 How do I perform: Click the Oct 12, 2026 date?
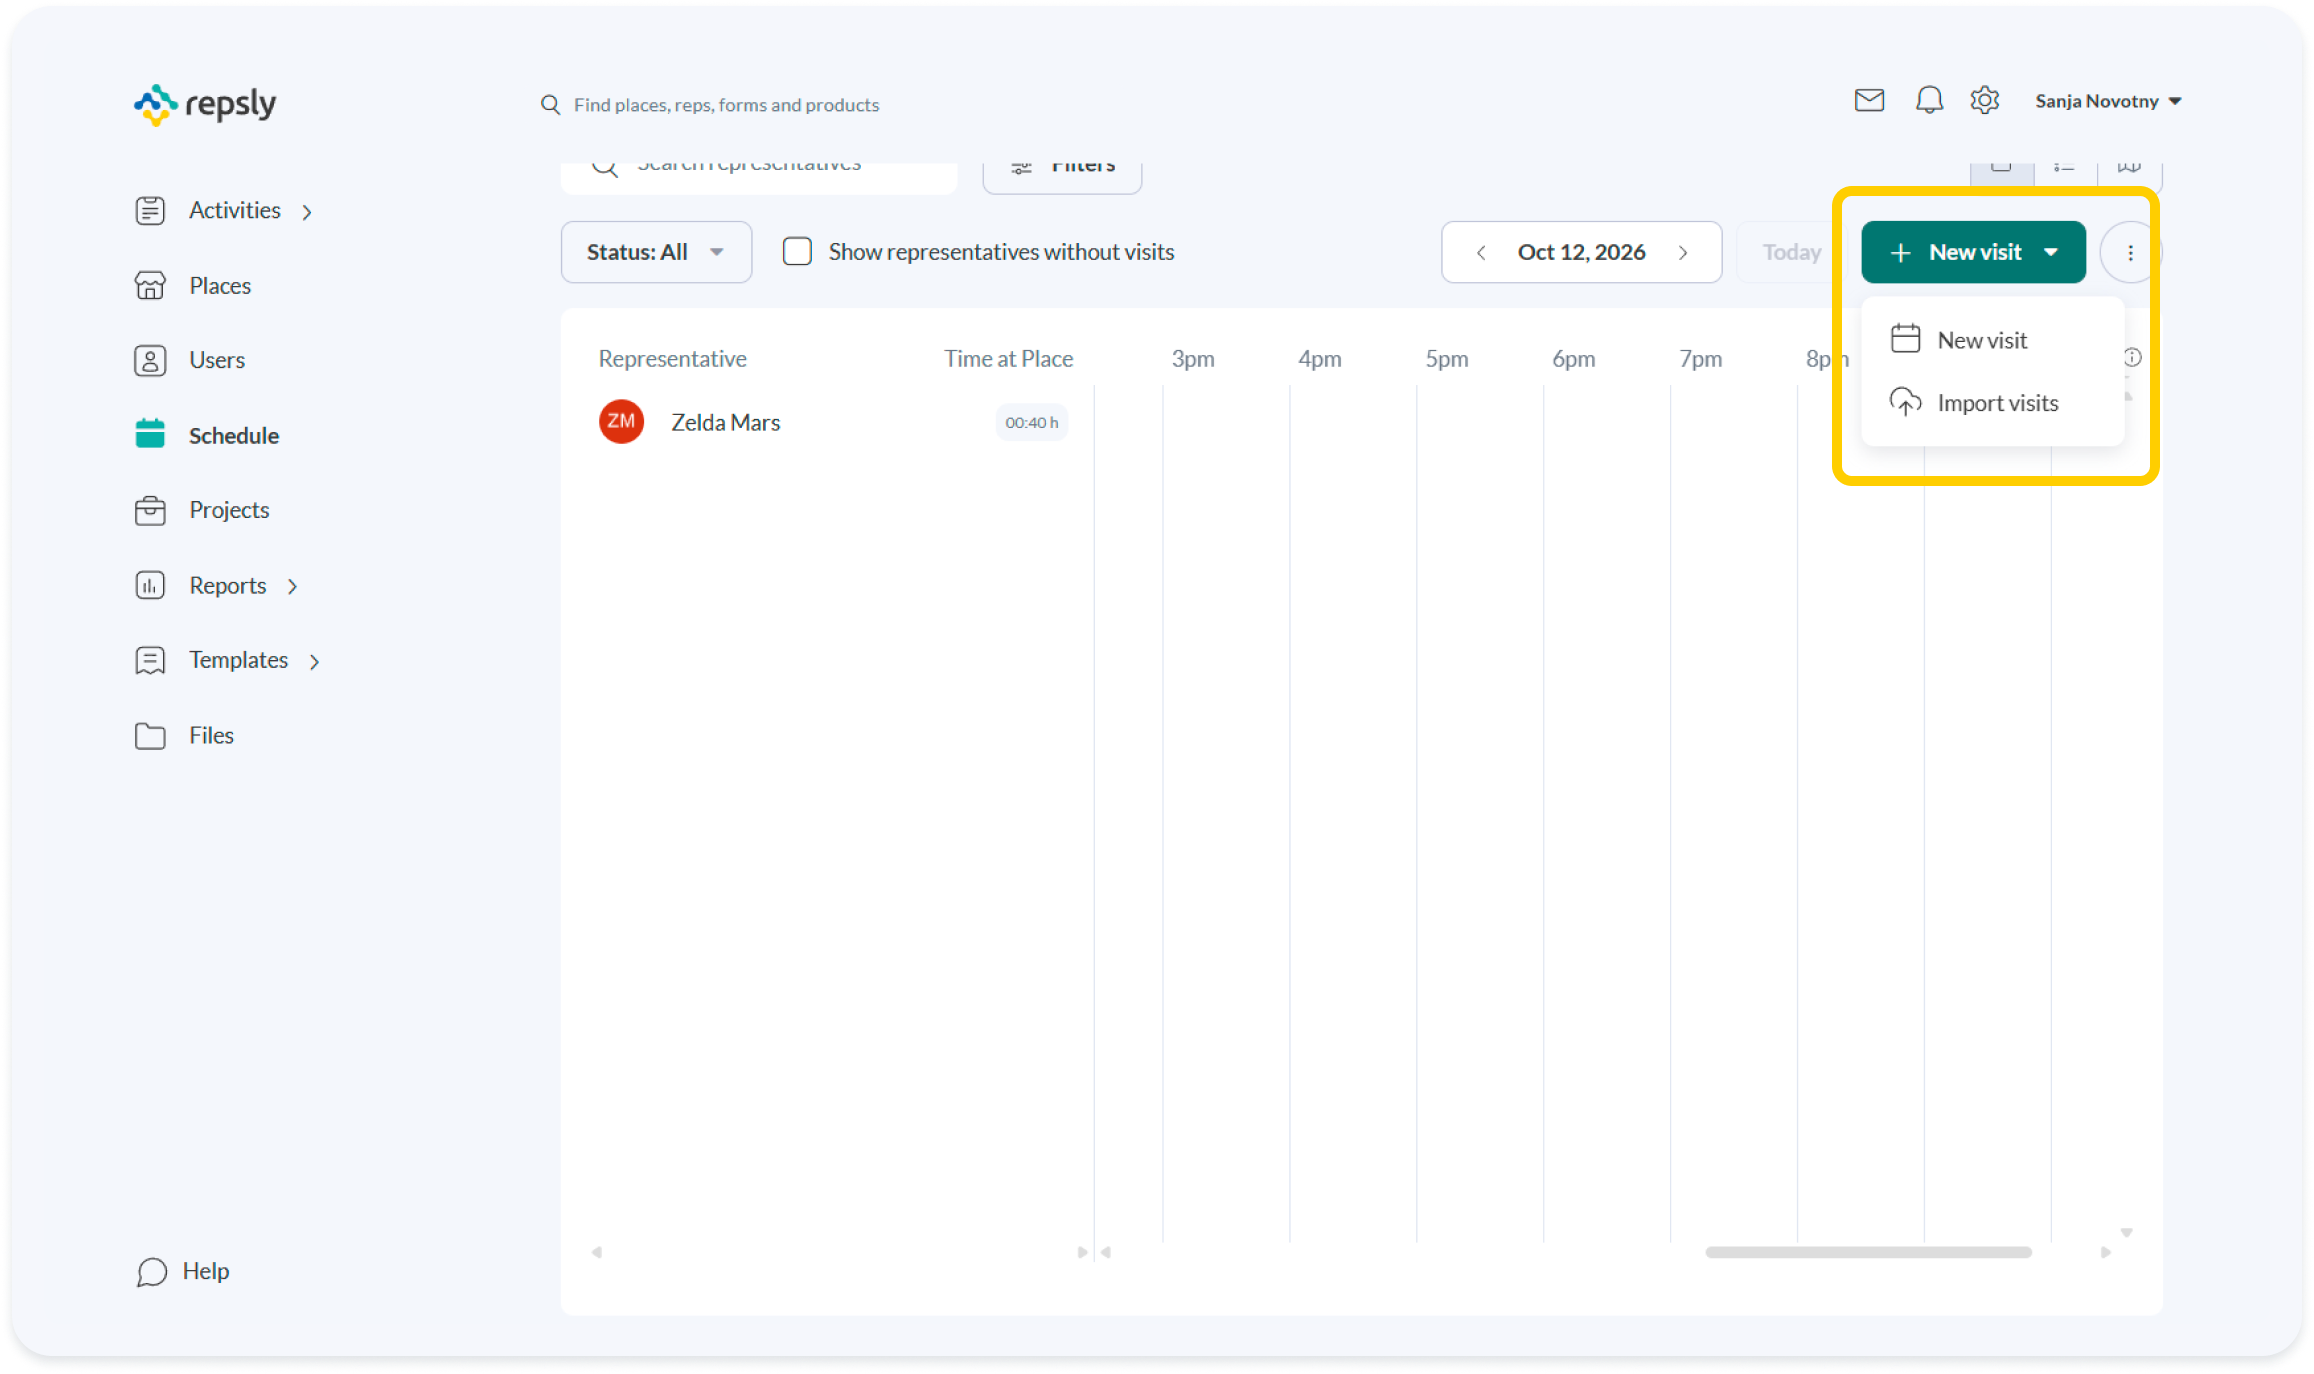[1581, 252]
